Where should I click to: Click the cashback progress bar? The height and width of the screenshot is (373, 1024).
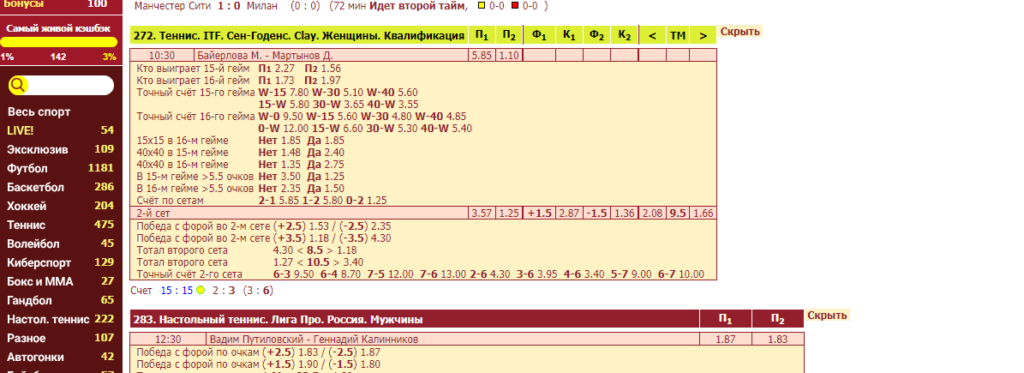click(59, 42)
